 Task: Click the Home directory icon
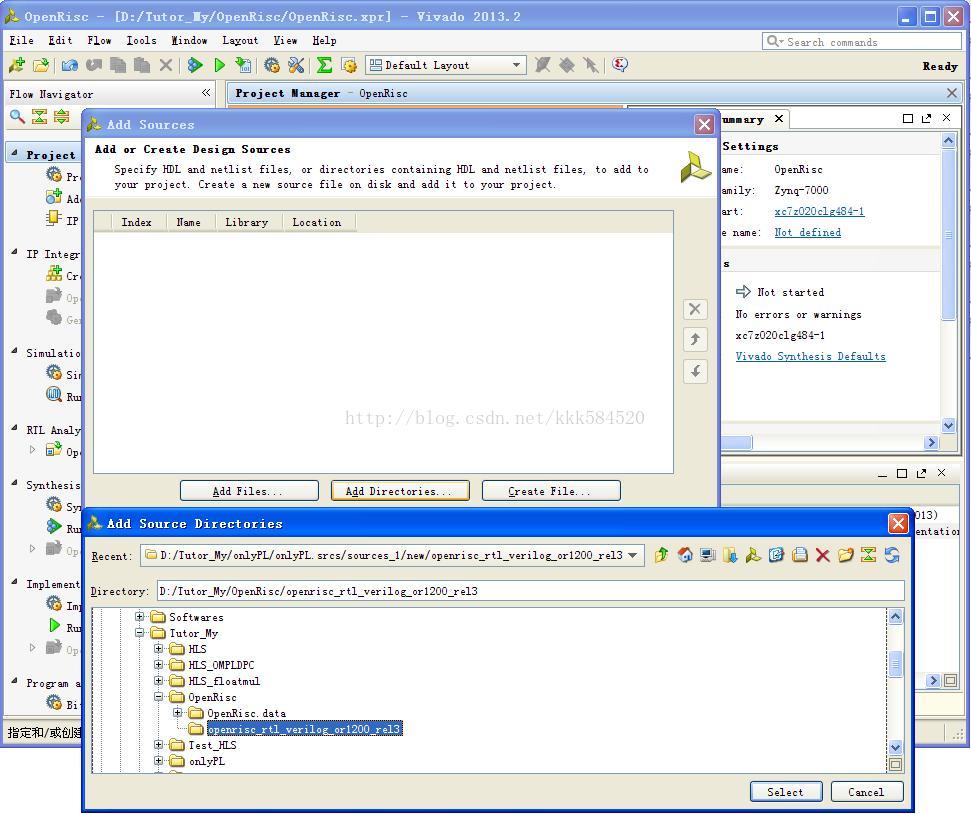point(685,555)
